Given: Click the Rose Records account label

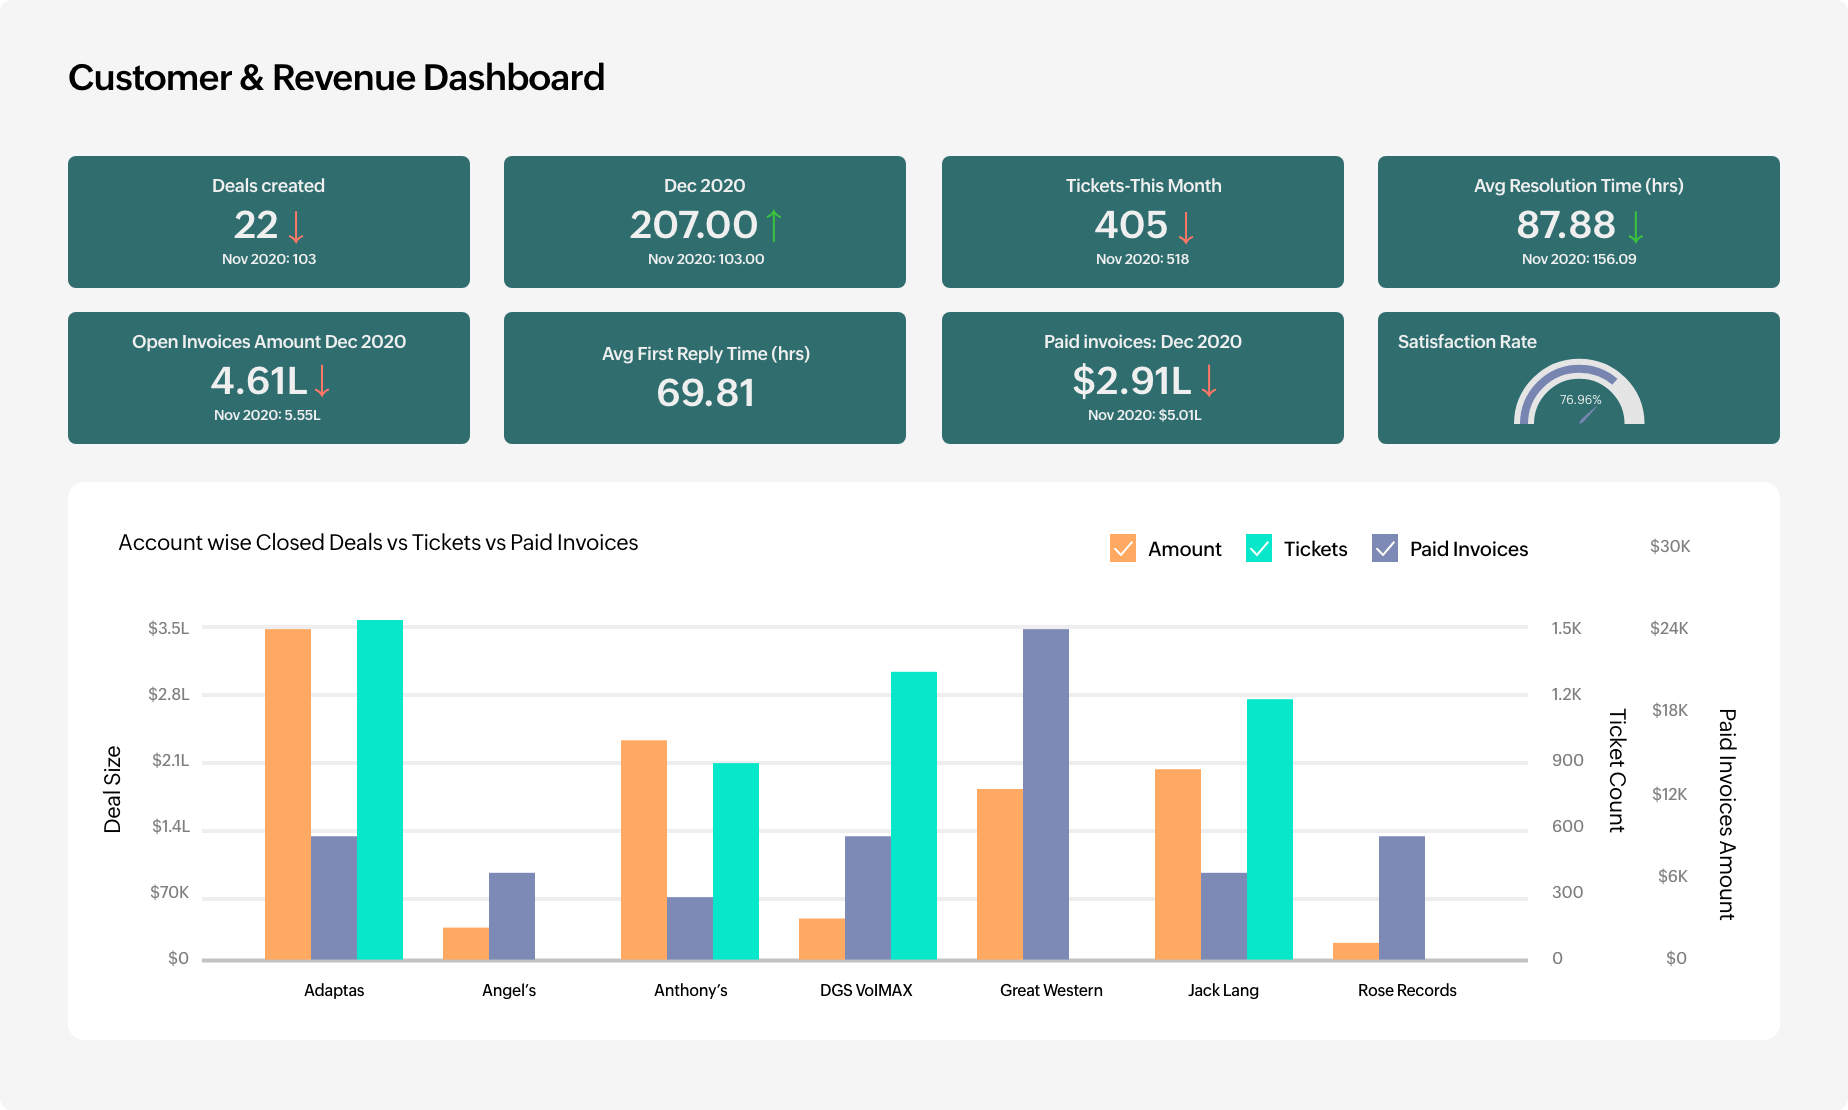Looking at the screenshot, I should tap(1407, 990).
